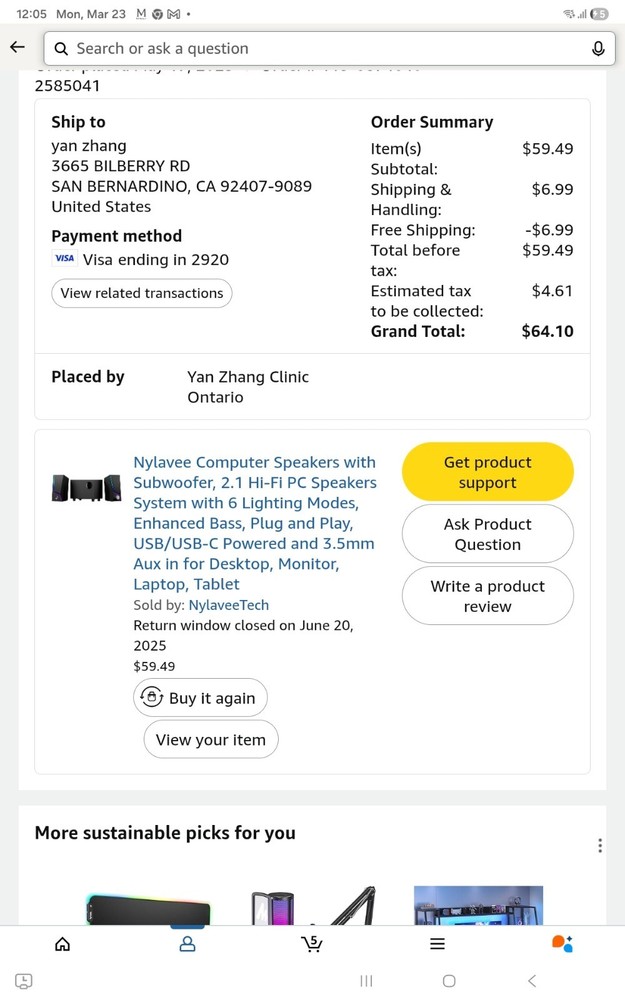
Task: Open the hamburger menu in bottom navigation
Action: 437,943
